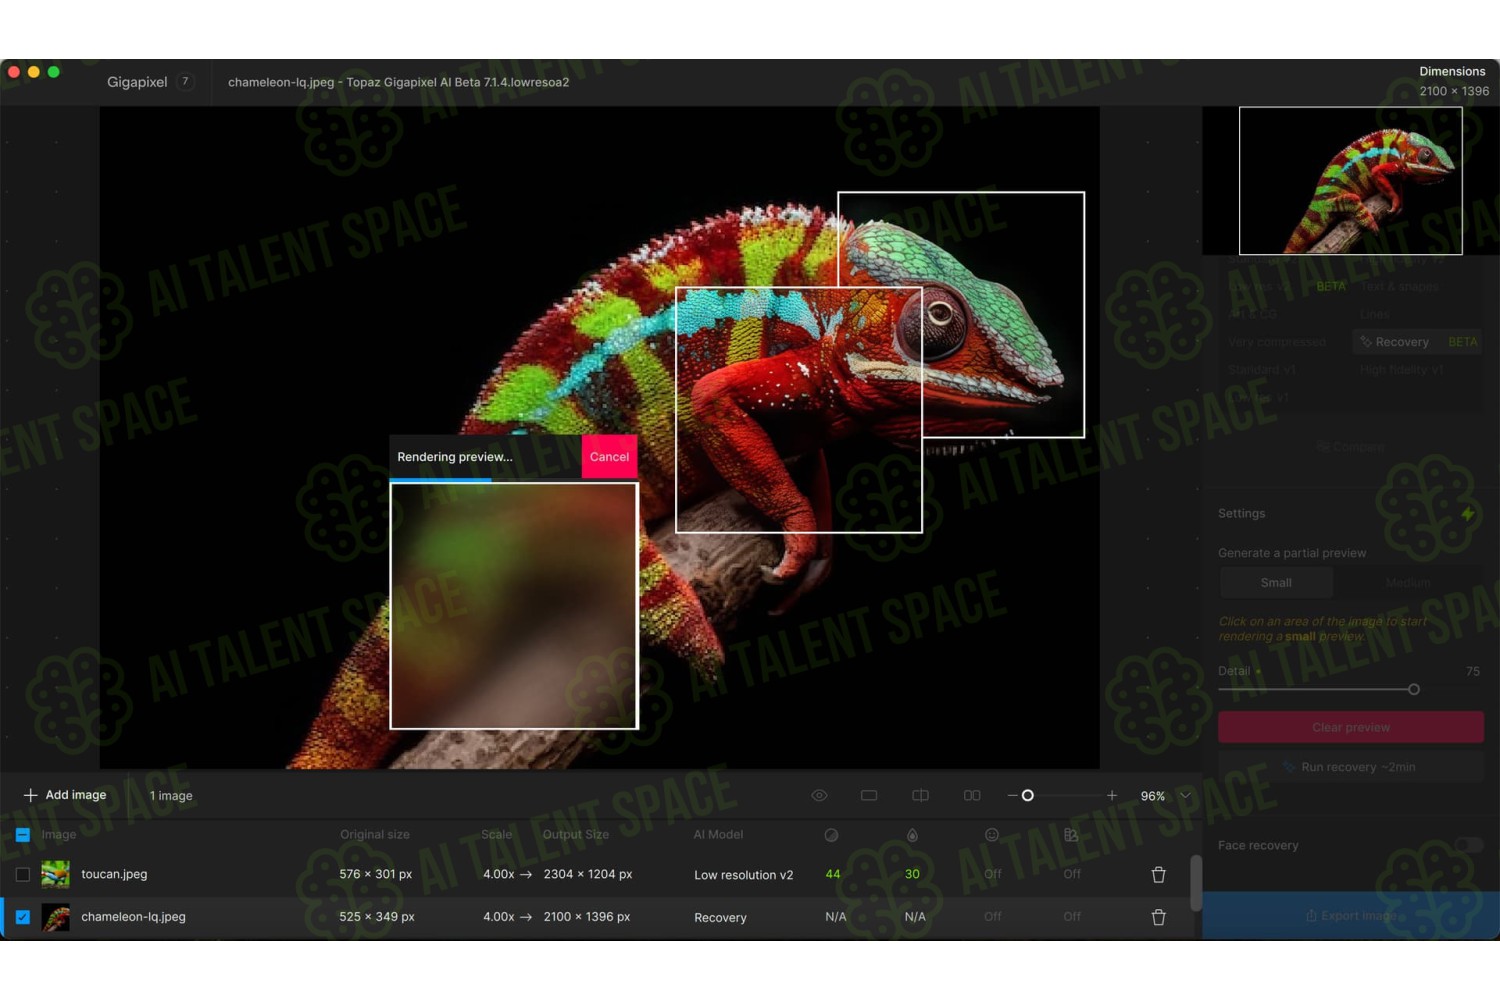Click the toucan.jpeg file name

(114, 874)
